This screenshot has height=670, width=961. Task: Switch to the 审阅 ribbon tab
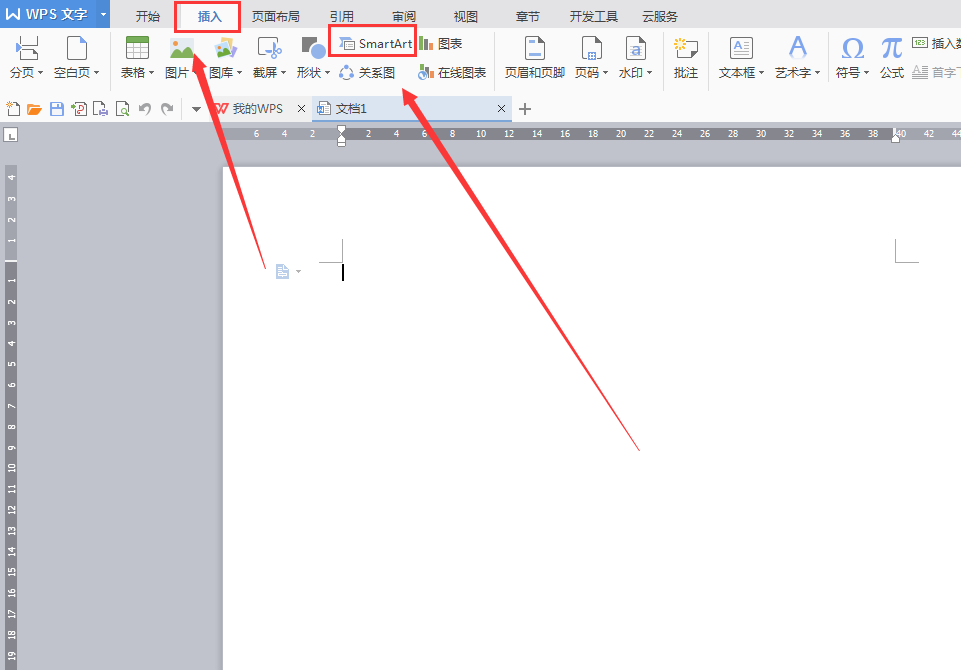[x=404, y=17]
